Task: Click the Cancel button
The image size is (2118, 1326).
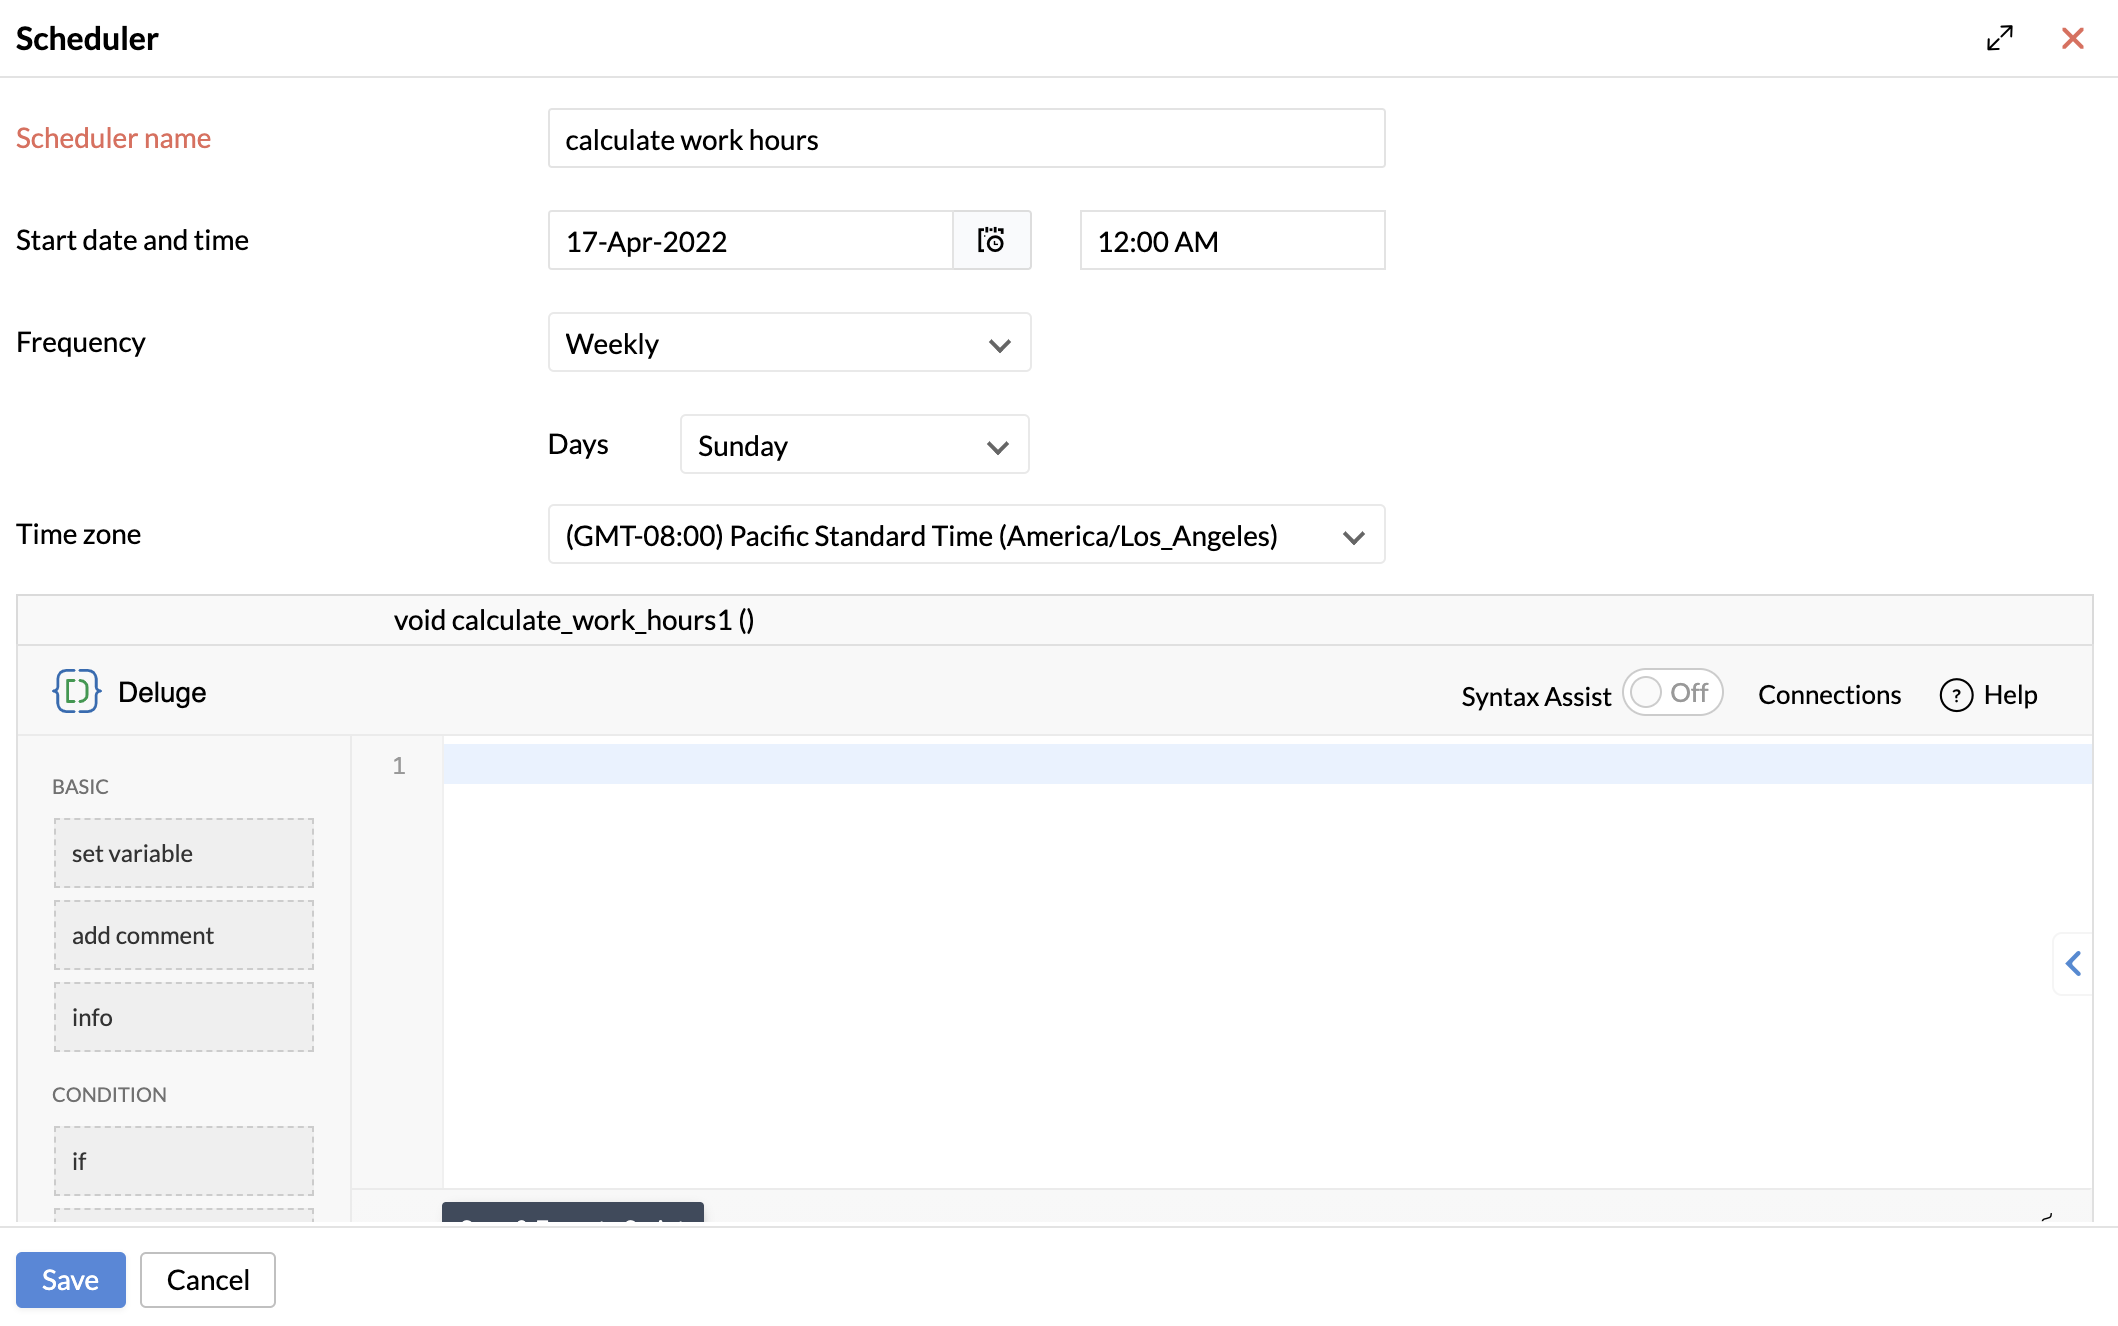Action: click(208, 1279)
